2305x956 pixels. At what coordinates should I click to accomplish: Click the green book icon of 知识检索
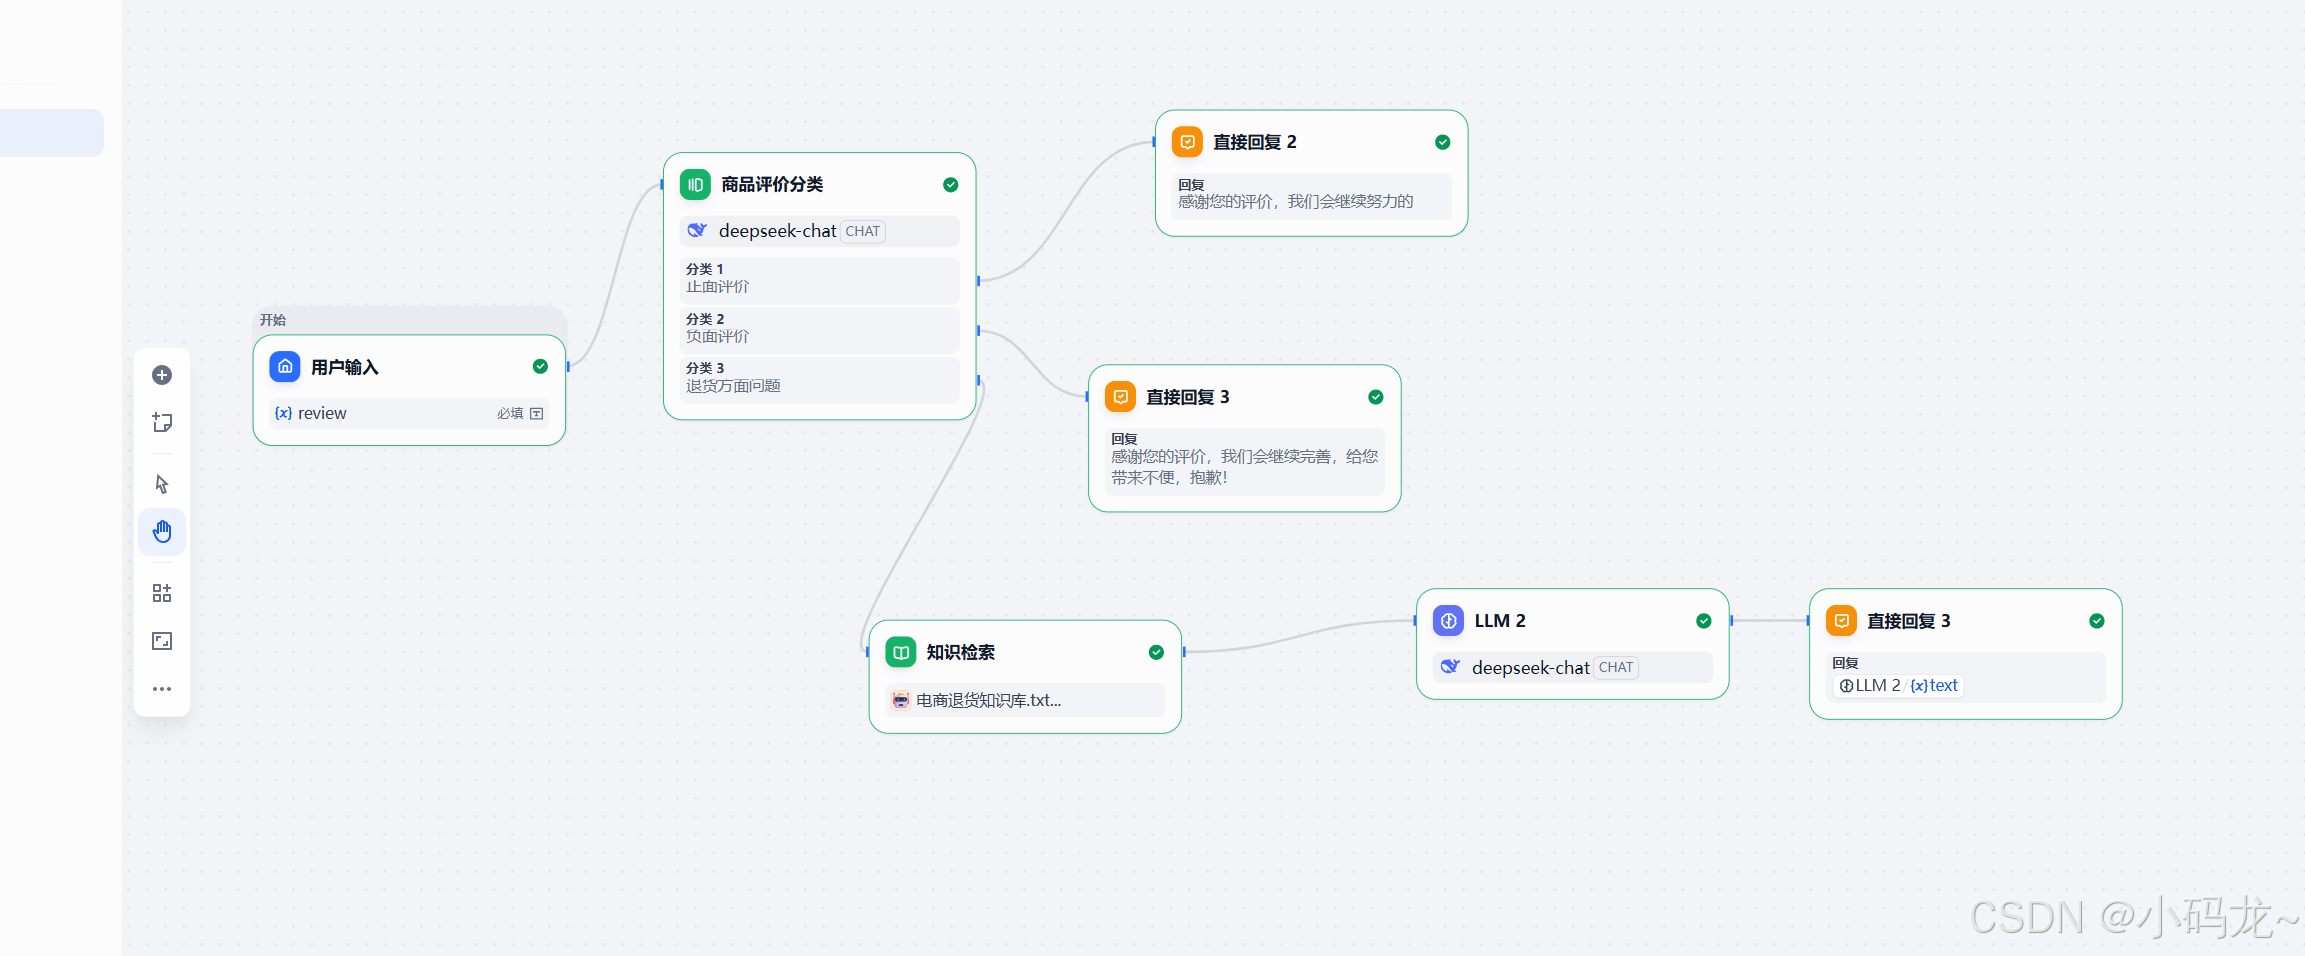pyautogui.click(x=901, y=652)
